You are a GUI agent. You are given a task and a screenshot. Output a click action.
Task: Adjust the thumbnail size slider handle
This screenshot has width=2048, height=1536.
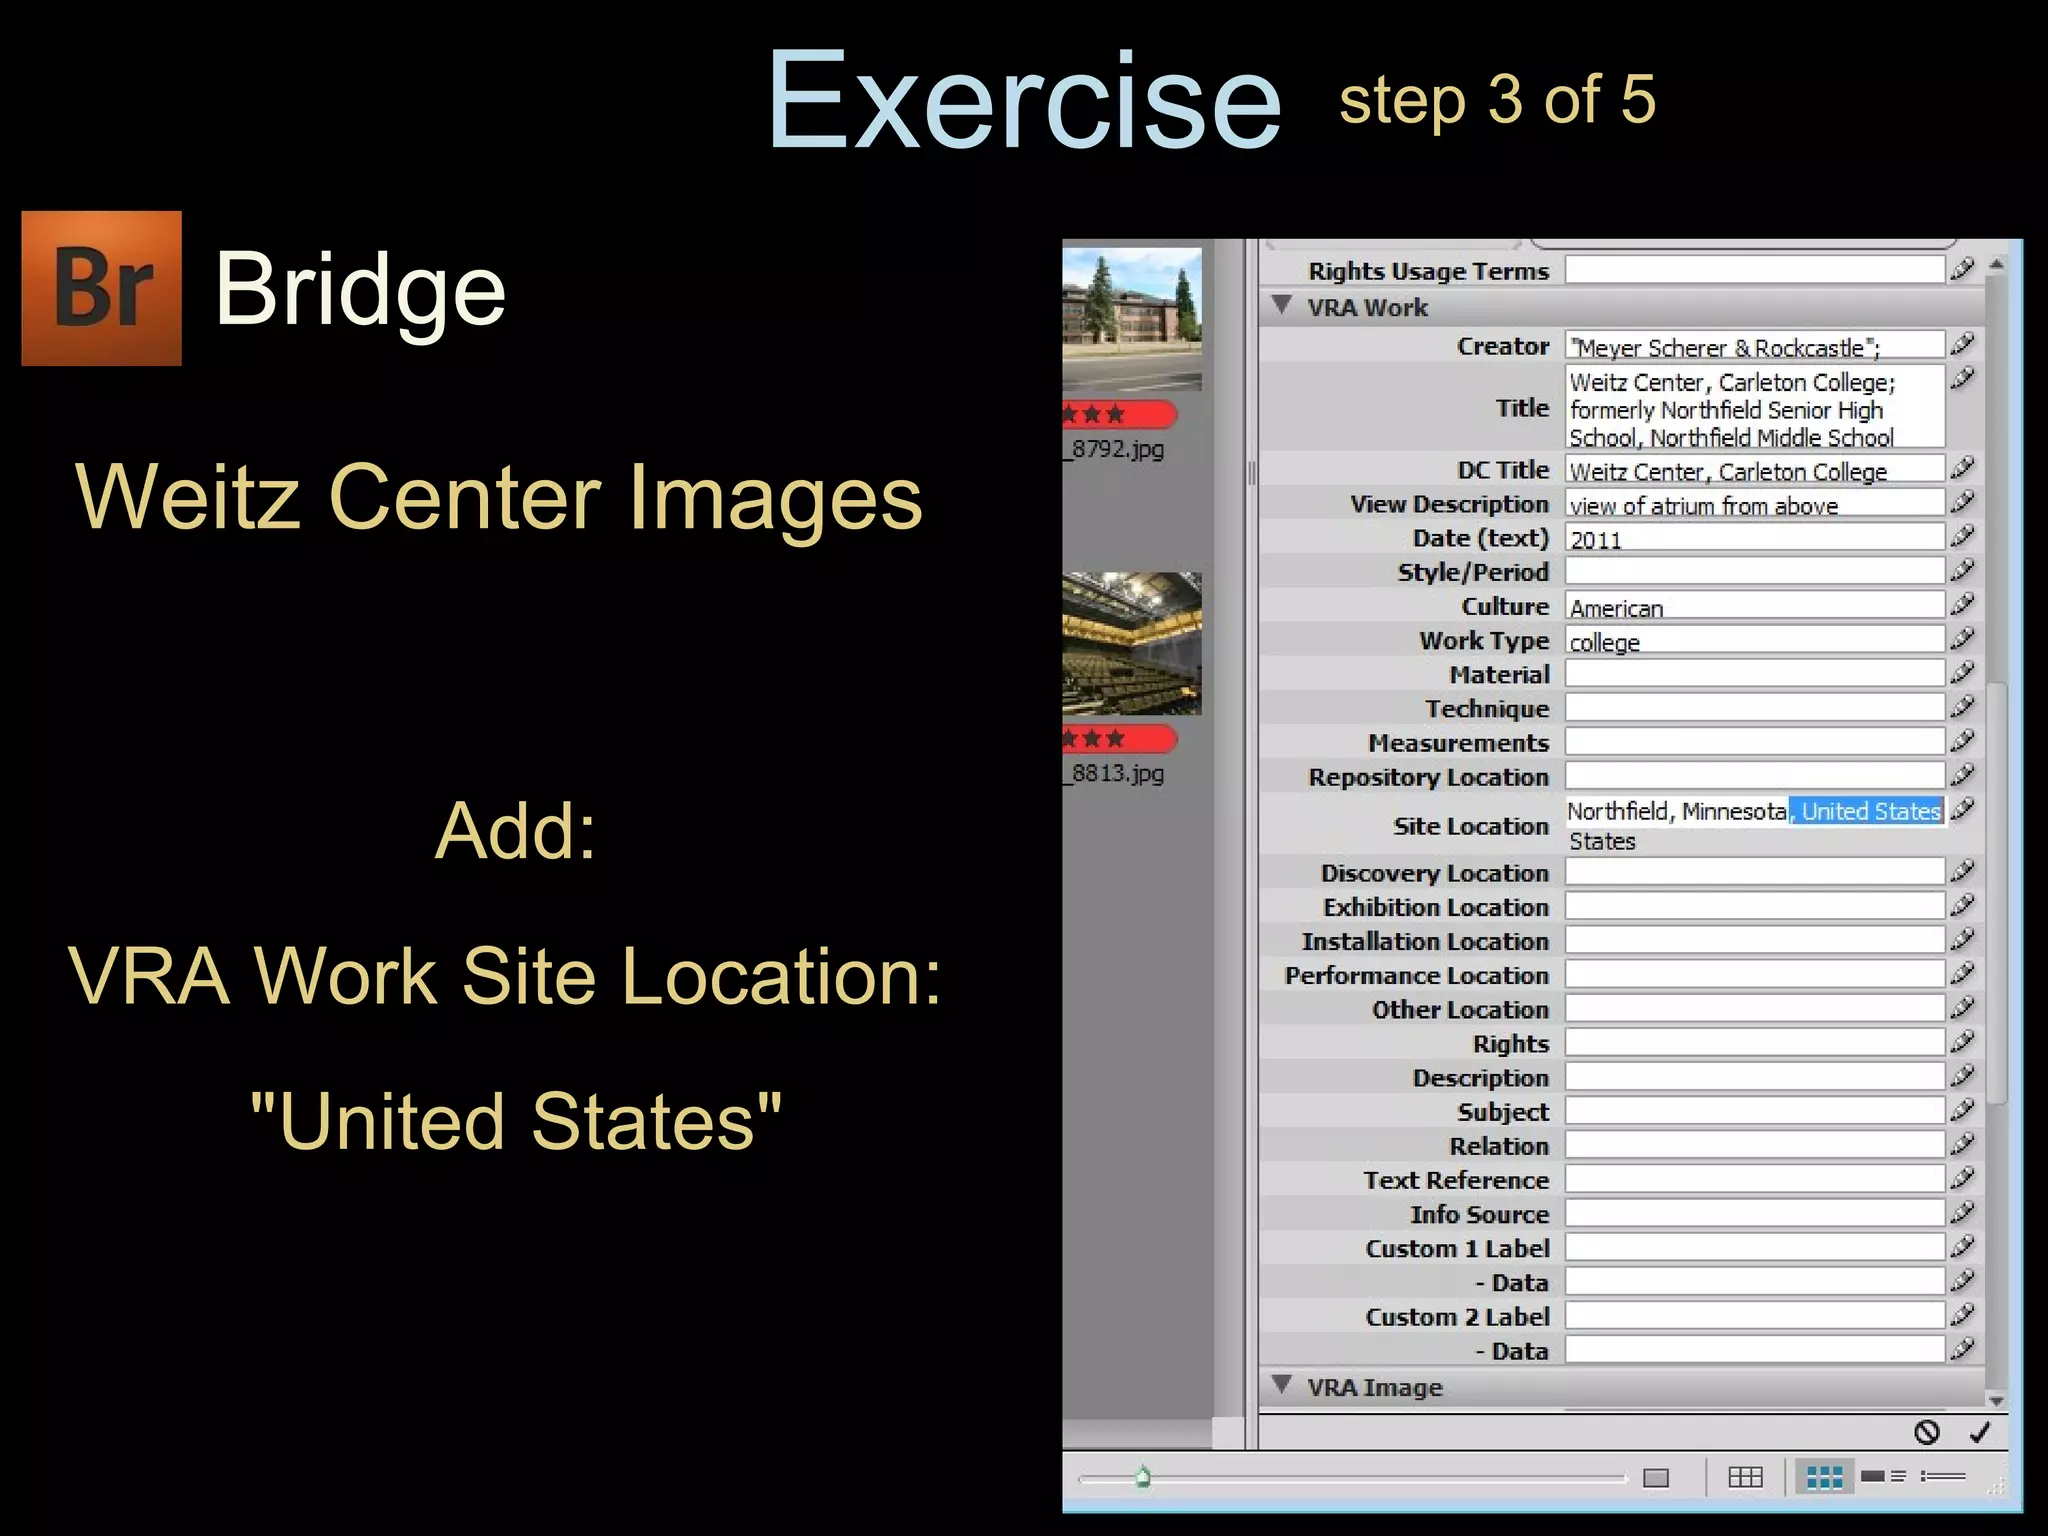pyautogui.click(x=1144, y=1477)
